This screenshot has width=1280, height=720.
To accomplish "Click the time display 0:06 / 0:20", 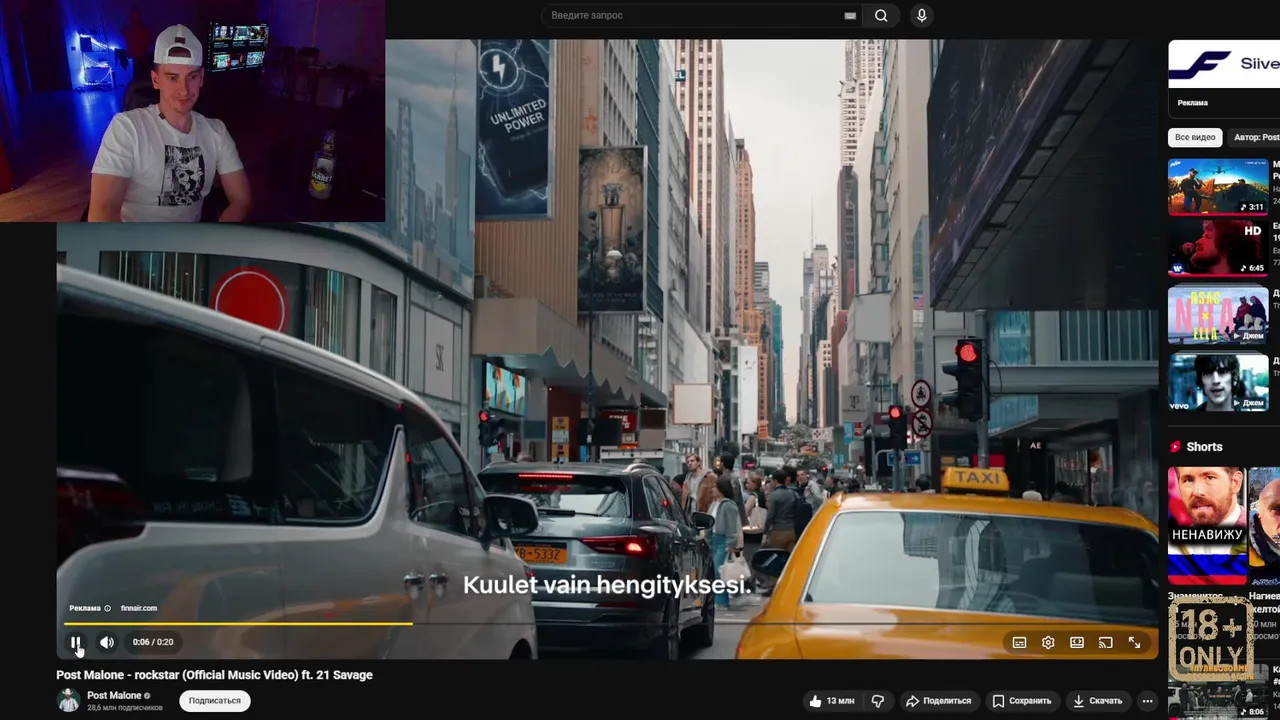I will pyautogui.click(x=153, y=642).
